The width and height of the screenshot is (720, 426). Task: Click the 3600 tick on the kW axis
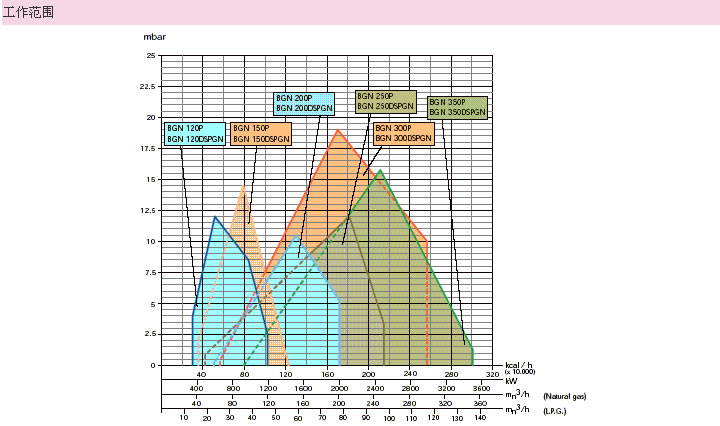tap(481, 388)
